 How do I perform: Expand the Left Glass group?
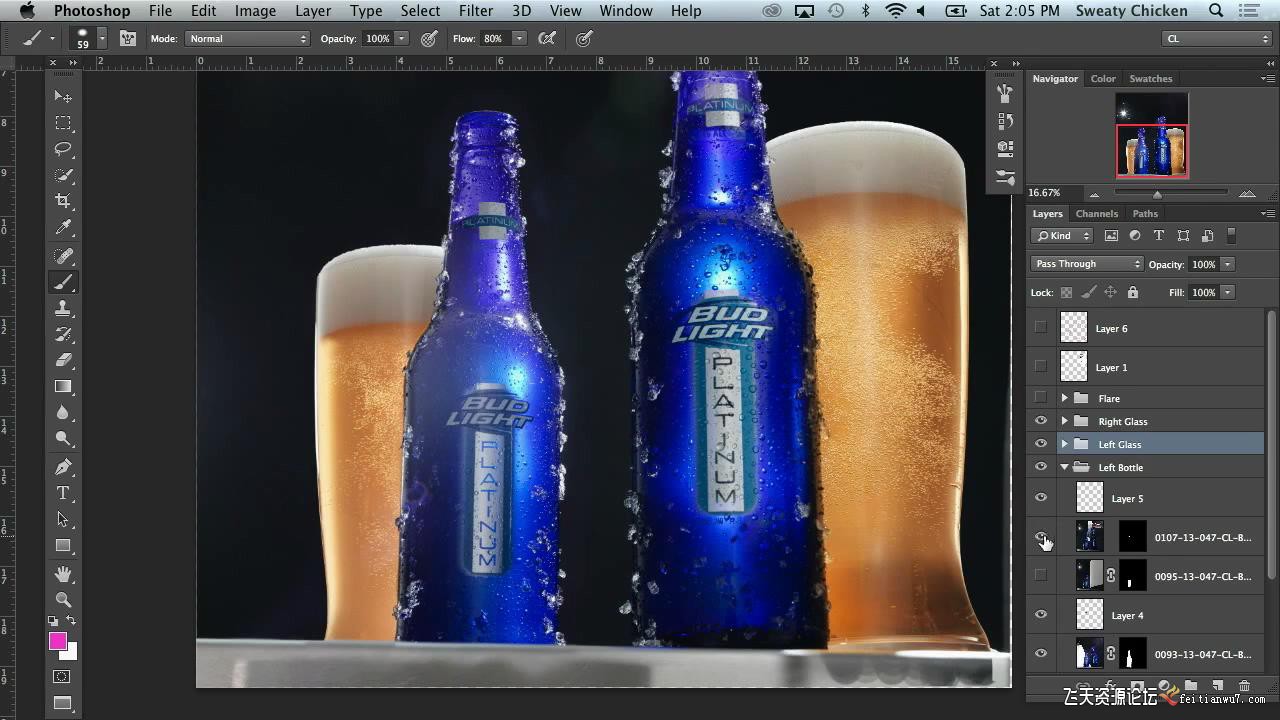point(1065,444)
